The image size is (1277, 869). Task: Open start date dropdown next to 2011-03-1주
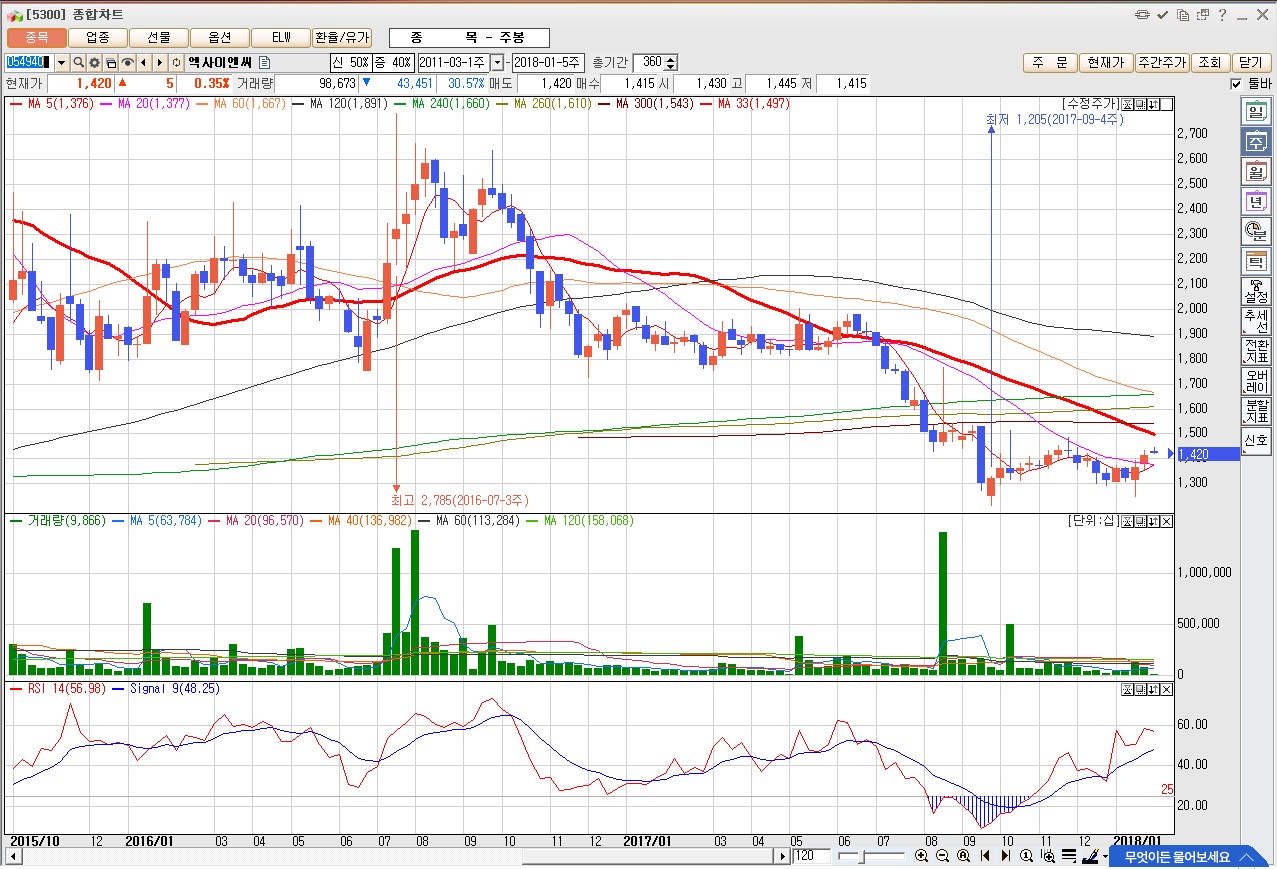pos(497,62)
